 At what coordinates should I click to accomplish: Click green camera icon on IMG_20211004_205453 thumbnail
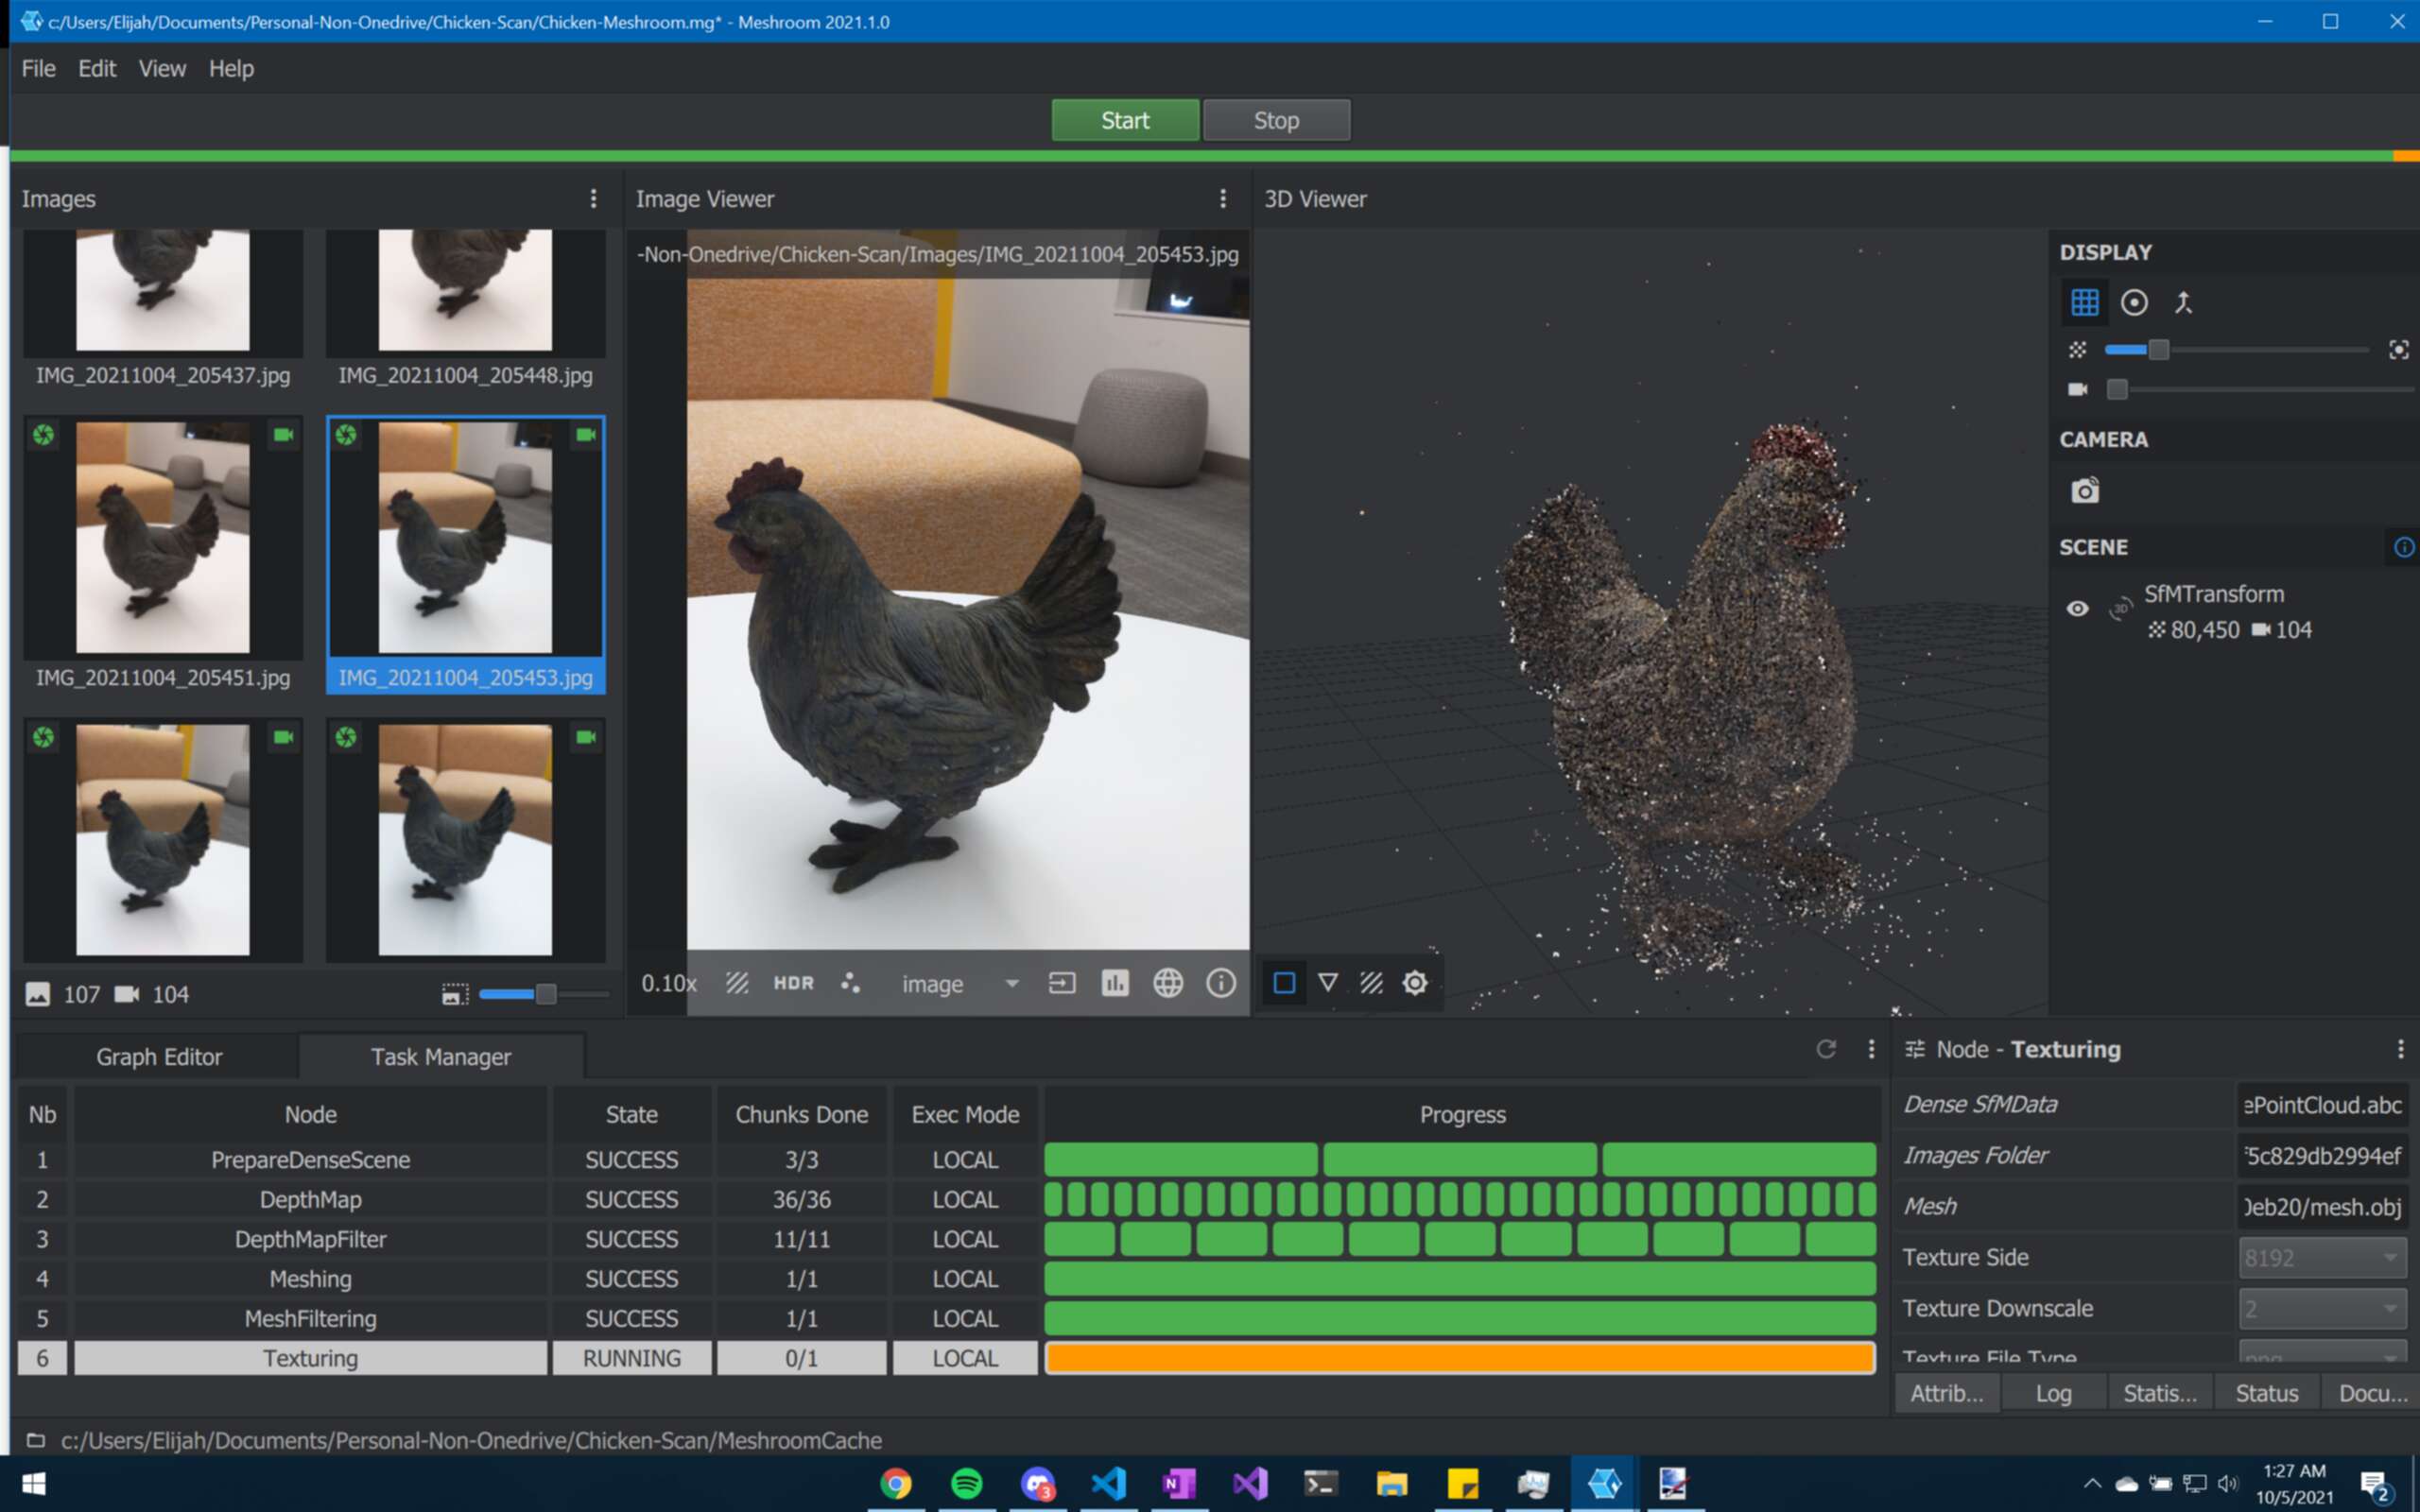pyautogui.click(x=586, y=434)
